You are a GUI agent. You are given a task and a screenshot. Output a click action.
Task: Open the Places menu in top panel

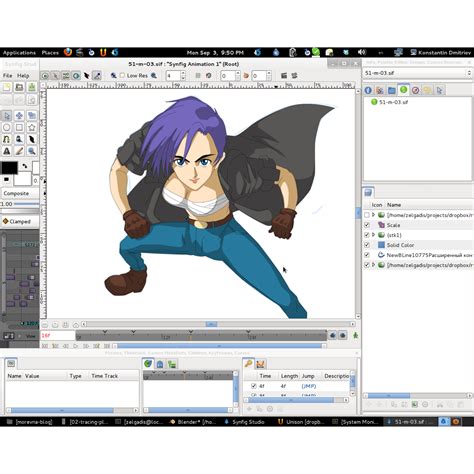tap(50, 53)
